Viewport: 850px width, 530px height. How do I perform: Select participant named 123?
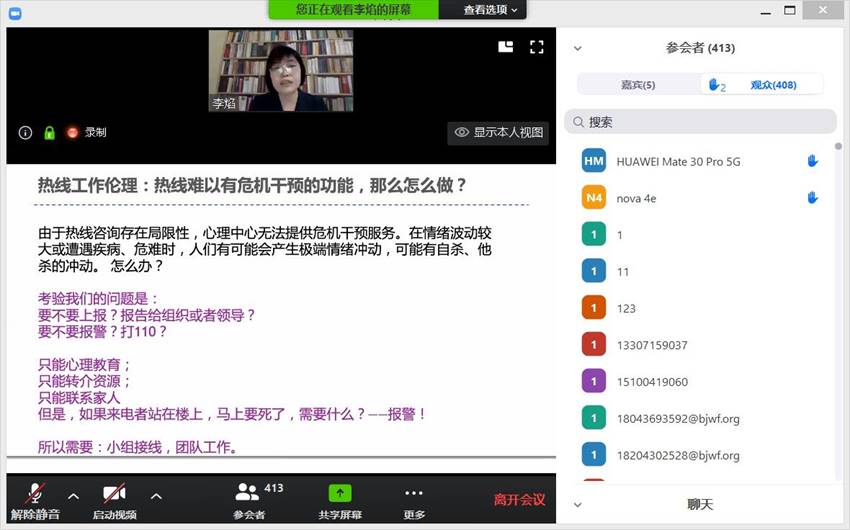[702, 308]
